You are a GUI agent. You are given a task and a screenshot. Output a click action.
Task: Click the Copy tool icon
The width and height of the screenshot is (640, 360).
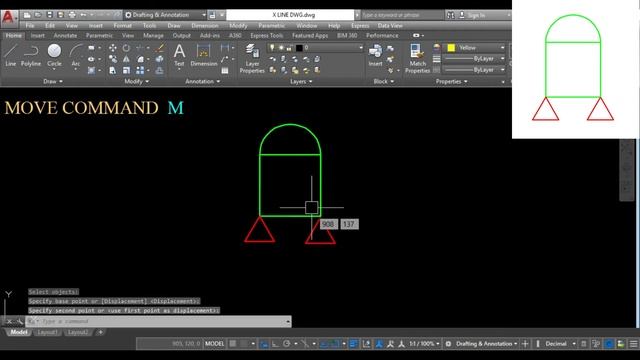pos(113,59)
